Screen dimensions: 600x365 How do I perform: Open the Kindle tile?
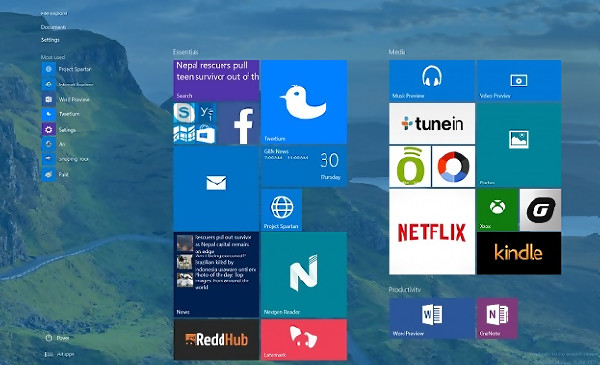tap(519, 253)
